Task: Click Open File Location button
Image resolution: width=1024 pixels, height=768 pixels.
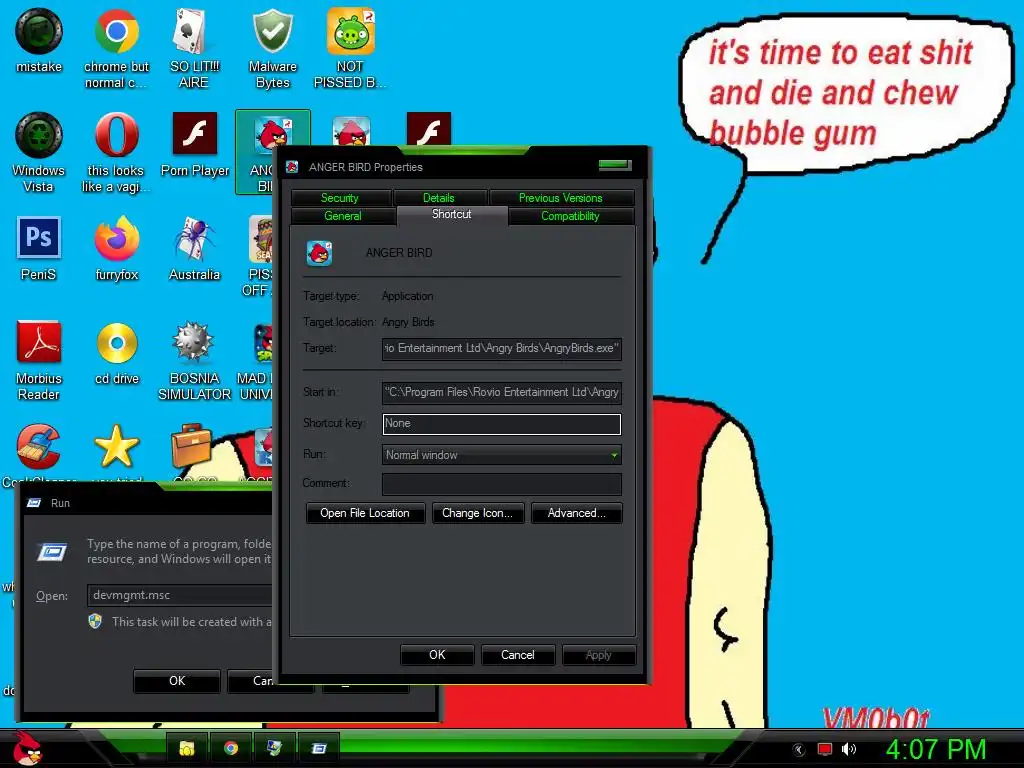Action: (365, 513)
